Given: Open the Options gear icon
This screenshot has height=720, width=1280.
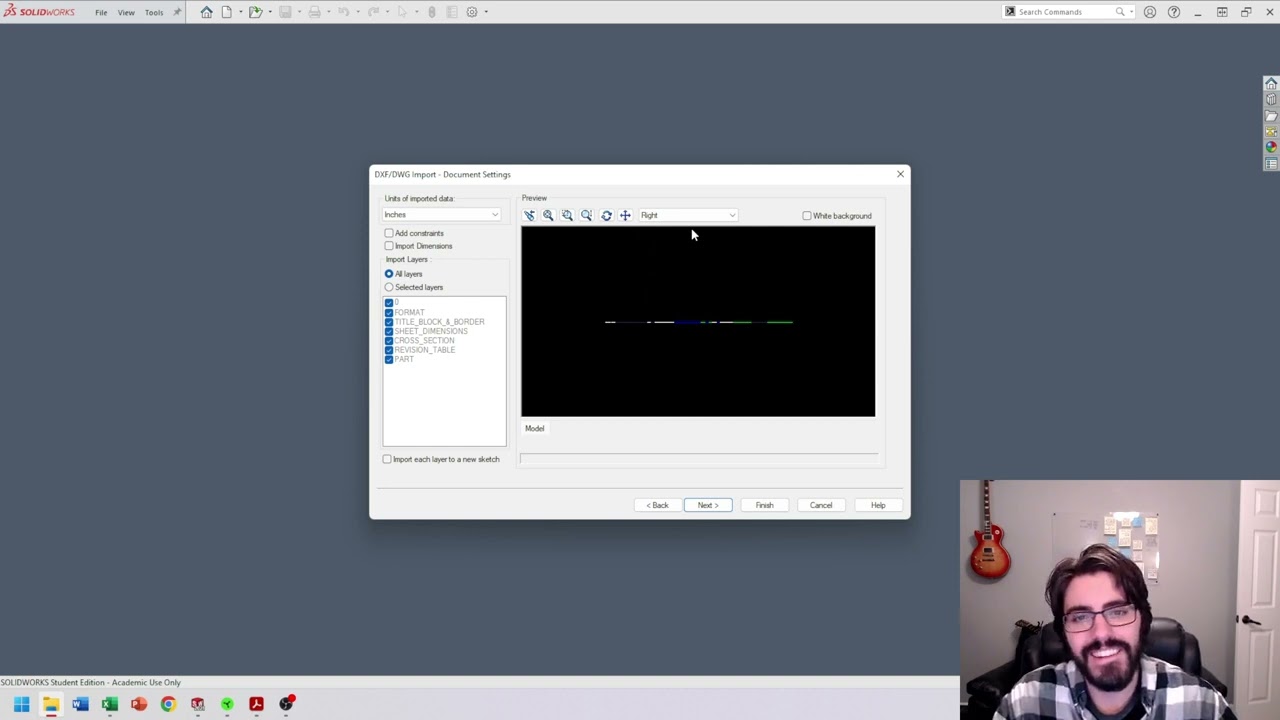Looking at the screenshot, I should 472,12.
